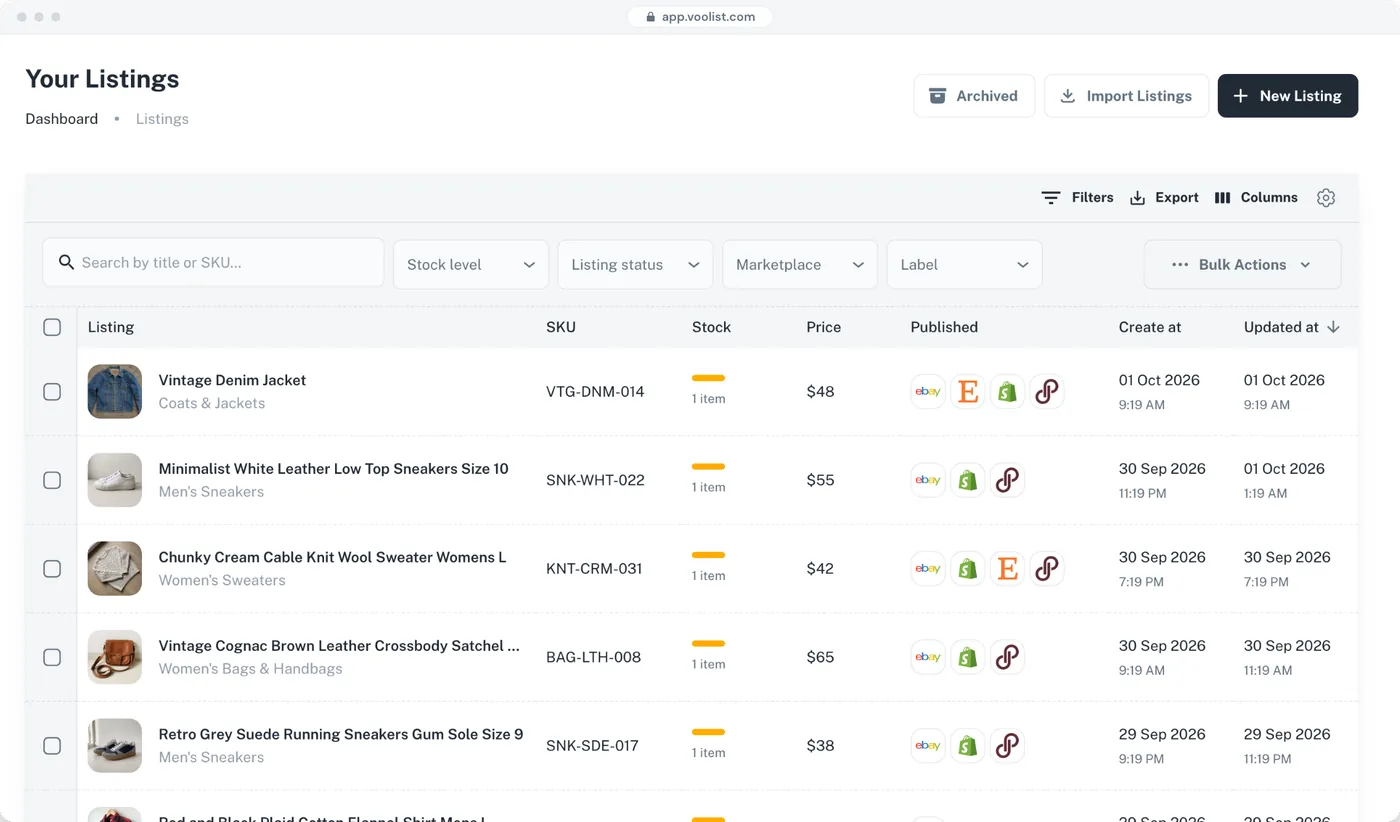The width and height of the screenshot is (1400, 822).
Task: Open the Vintage Denim Jacket thumbnail
Action: (115, 391)
